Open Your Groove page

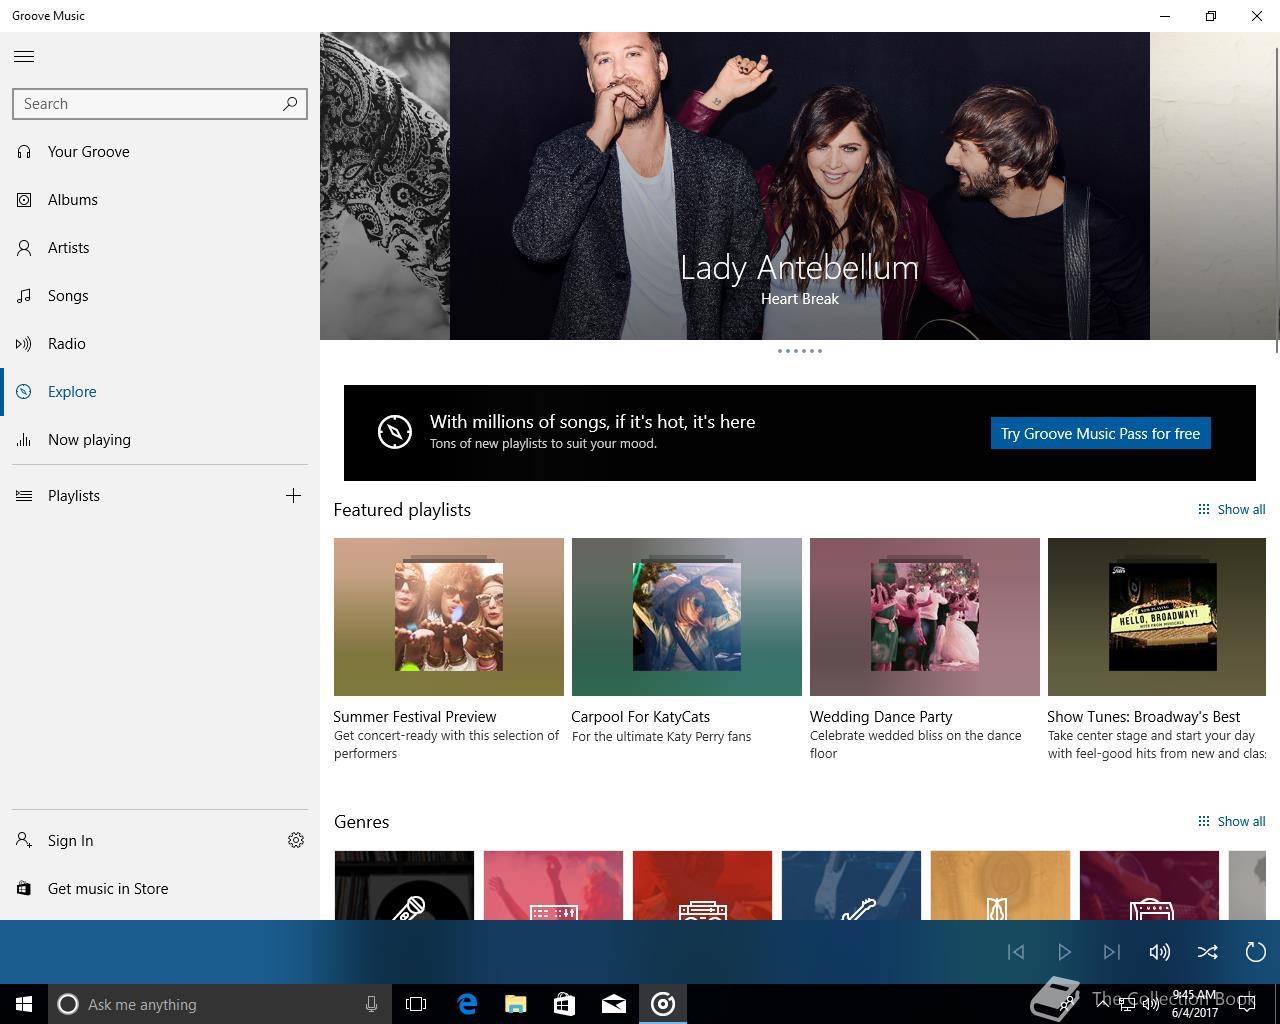160,152
